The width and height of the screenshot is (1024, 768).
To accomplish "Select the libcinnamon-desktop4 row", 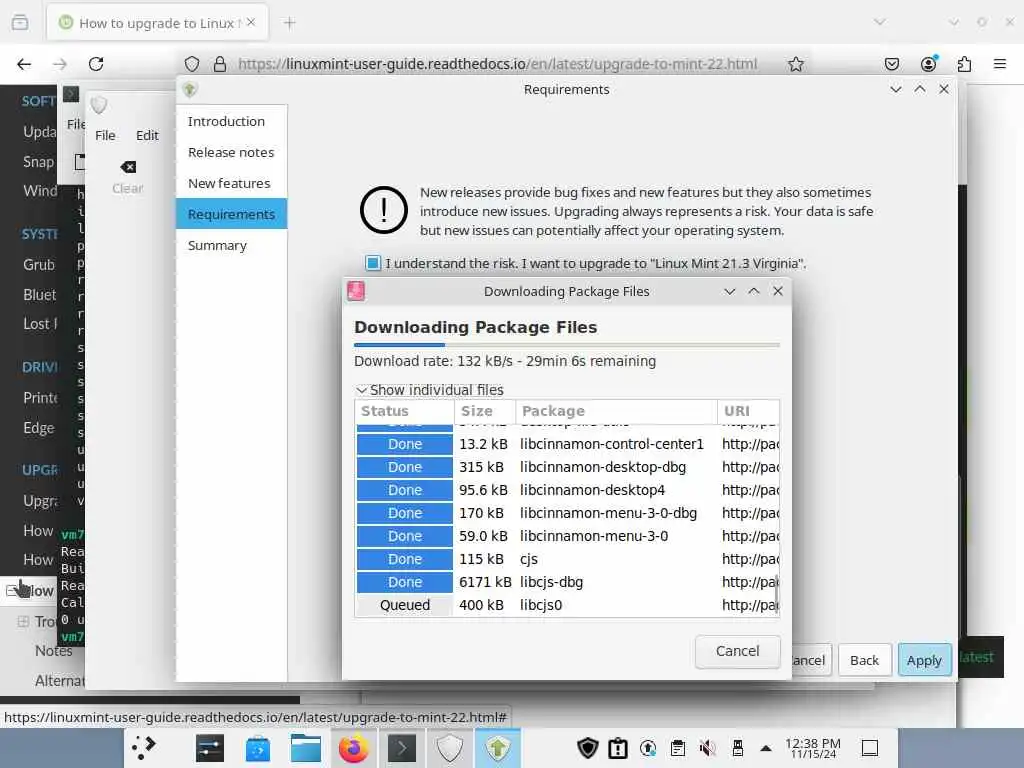I will pos(567,490).
